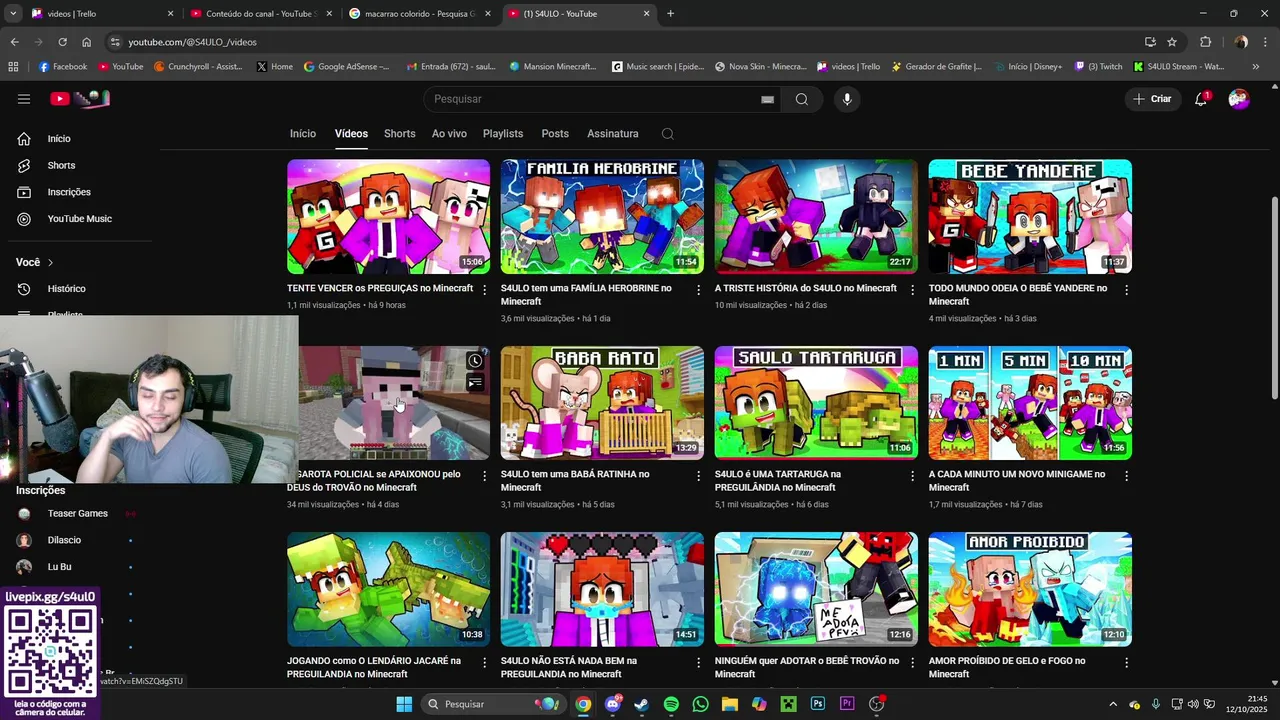Open YouTube notifications bell
The height and width of the screenshot is (720, 1280).
tap(1201, 99)
